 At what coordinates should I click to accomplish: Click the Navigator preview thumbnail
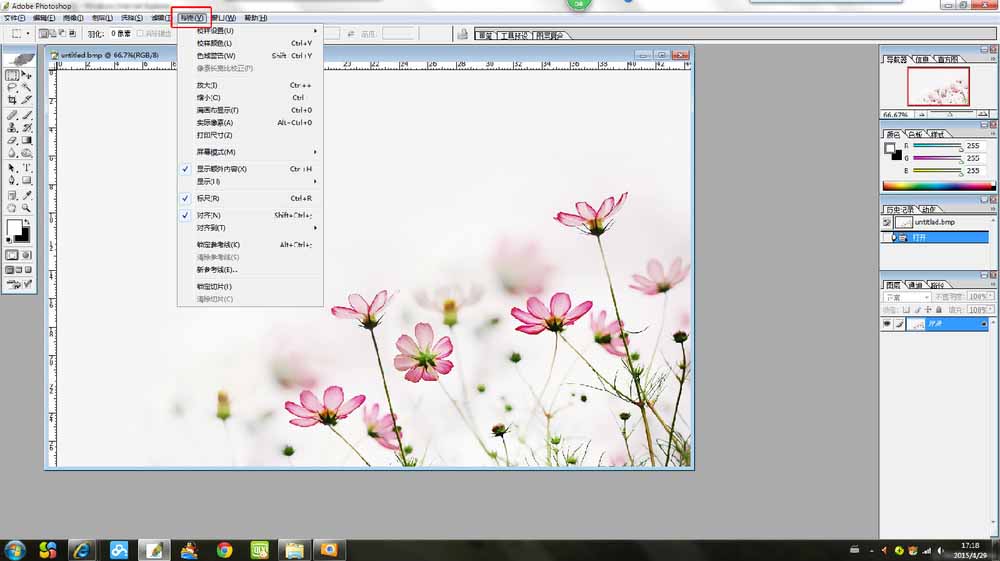(938, 87)
